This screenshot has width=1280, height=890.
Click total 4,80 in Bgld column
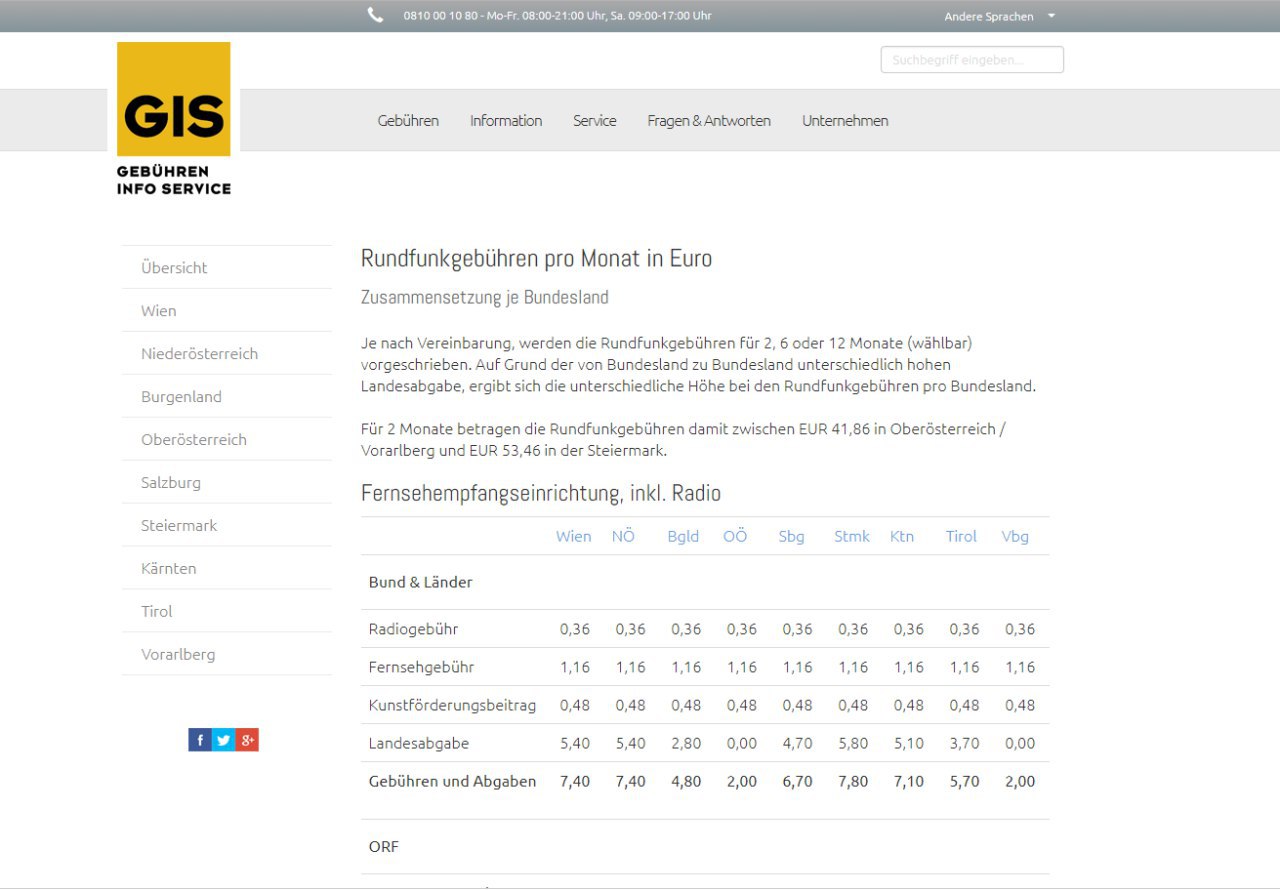click(686, 781)
